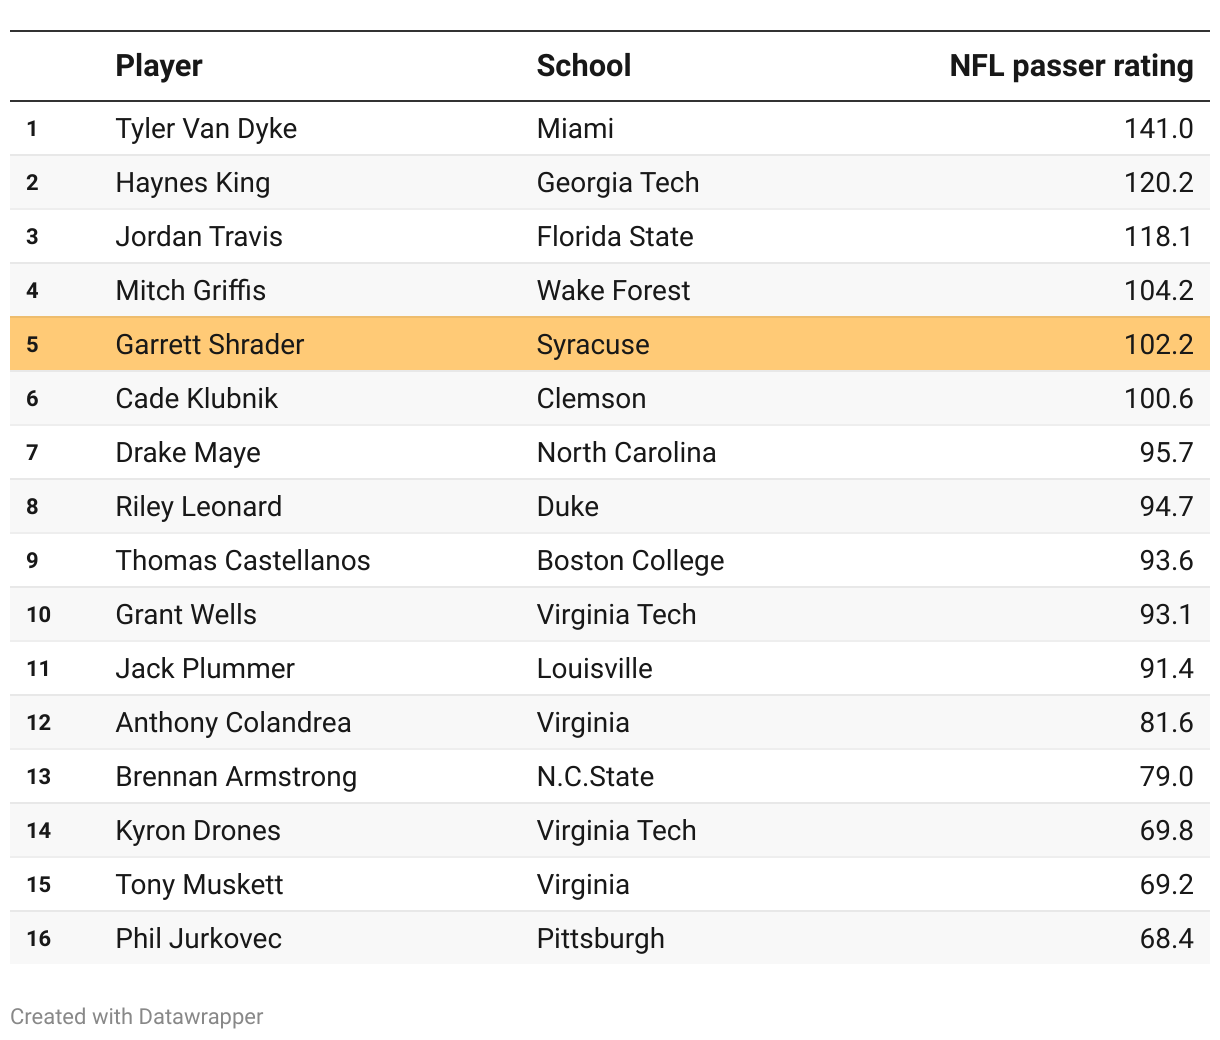Click the N.C.State school cell
The height and width of the screenshot is (1040, 1220).
(595, 777)
